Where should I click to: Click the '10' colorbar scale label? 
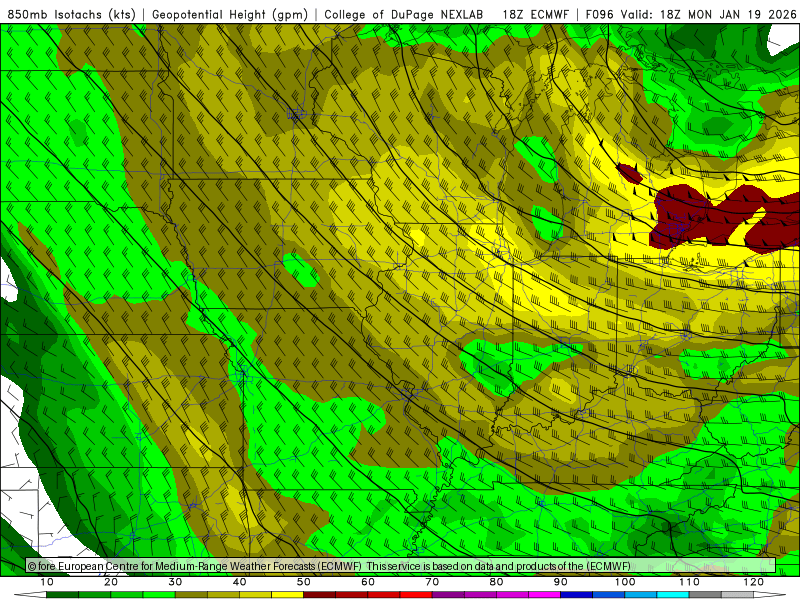tap(46, 582)
